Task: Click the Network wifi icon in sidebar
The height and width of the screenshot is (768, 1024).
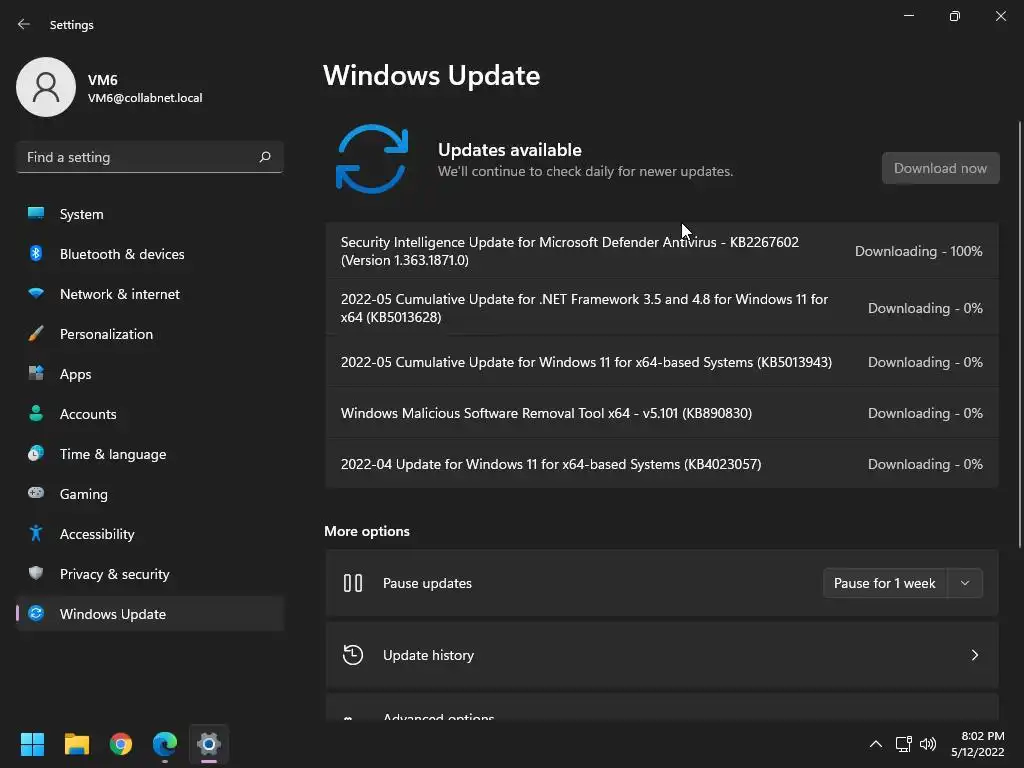Action: tap(36, 293)
